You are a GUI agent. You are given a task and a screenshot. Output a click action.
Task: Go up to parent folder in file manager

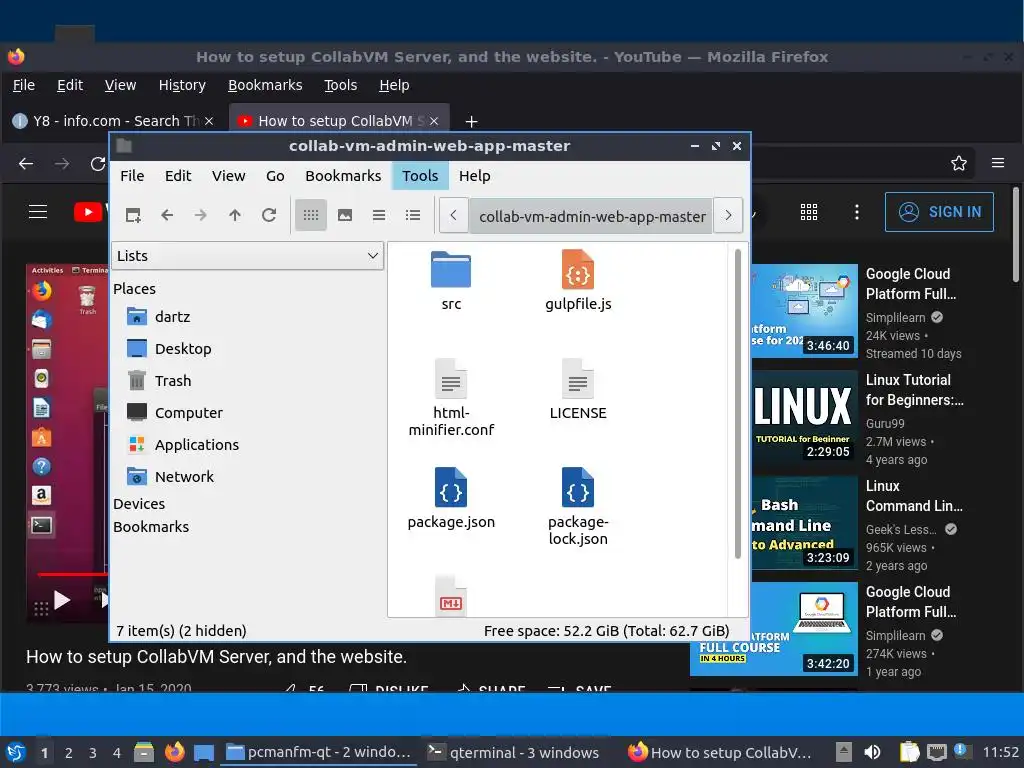coord(234,215)
